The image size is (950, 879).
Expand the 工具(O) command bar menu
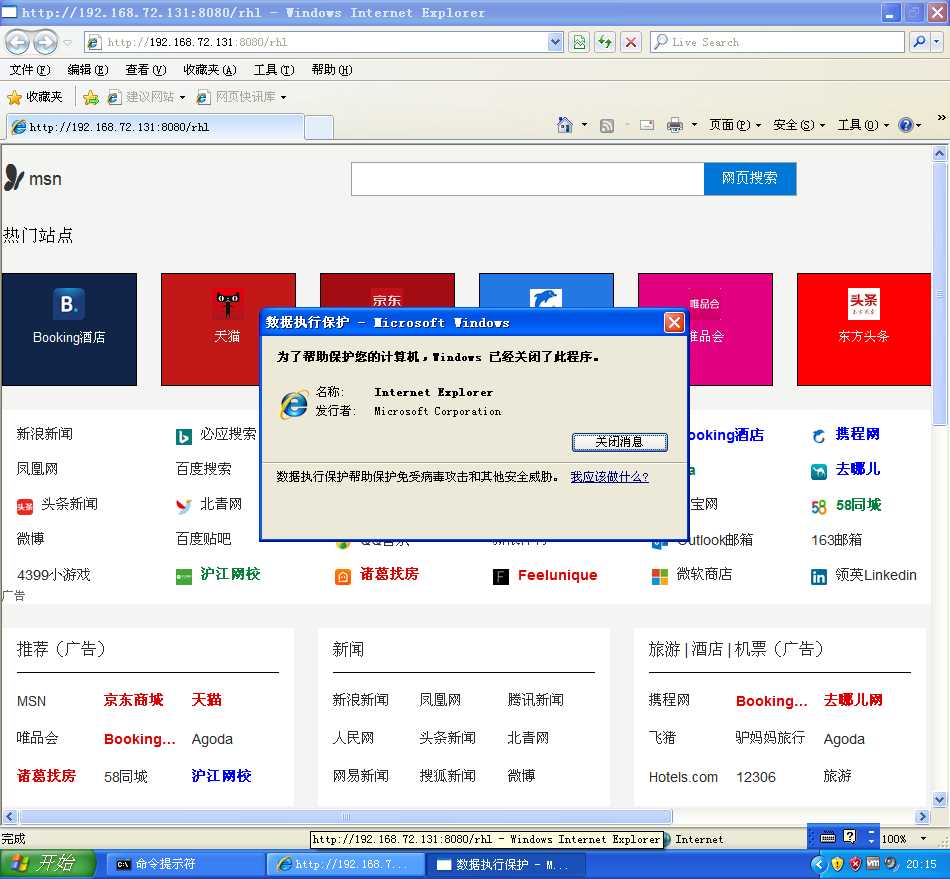pos(863,125)
